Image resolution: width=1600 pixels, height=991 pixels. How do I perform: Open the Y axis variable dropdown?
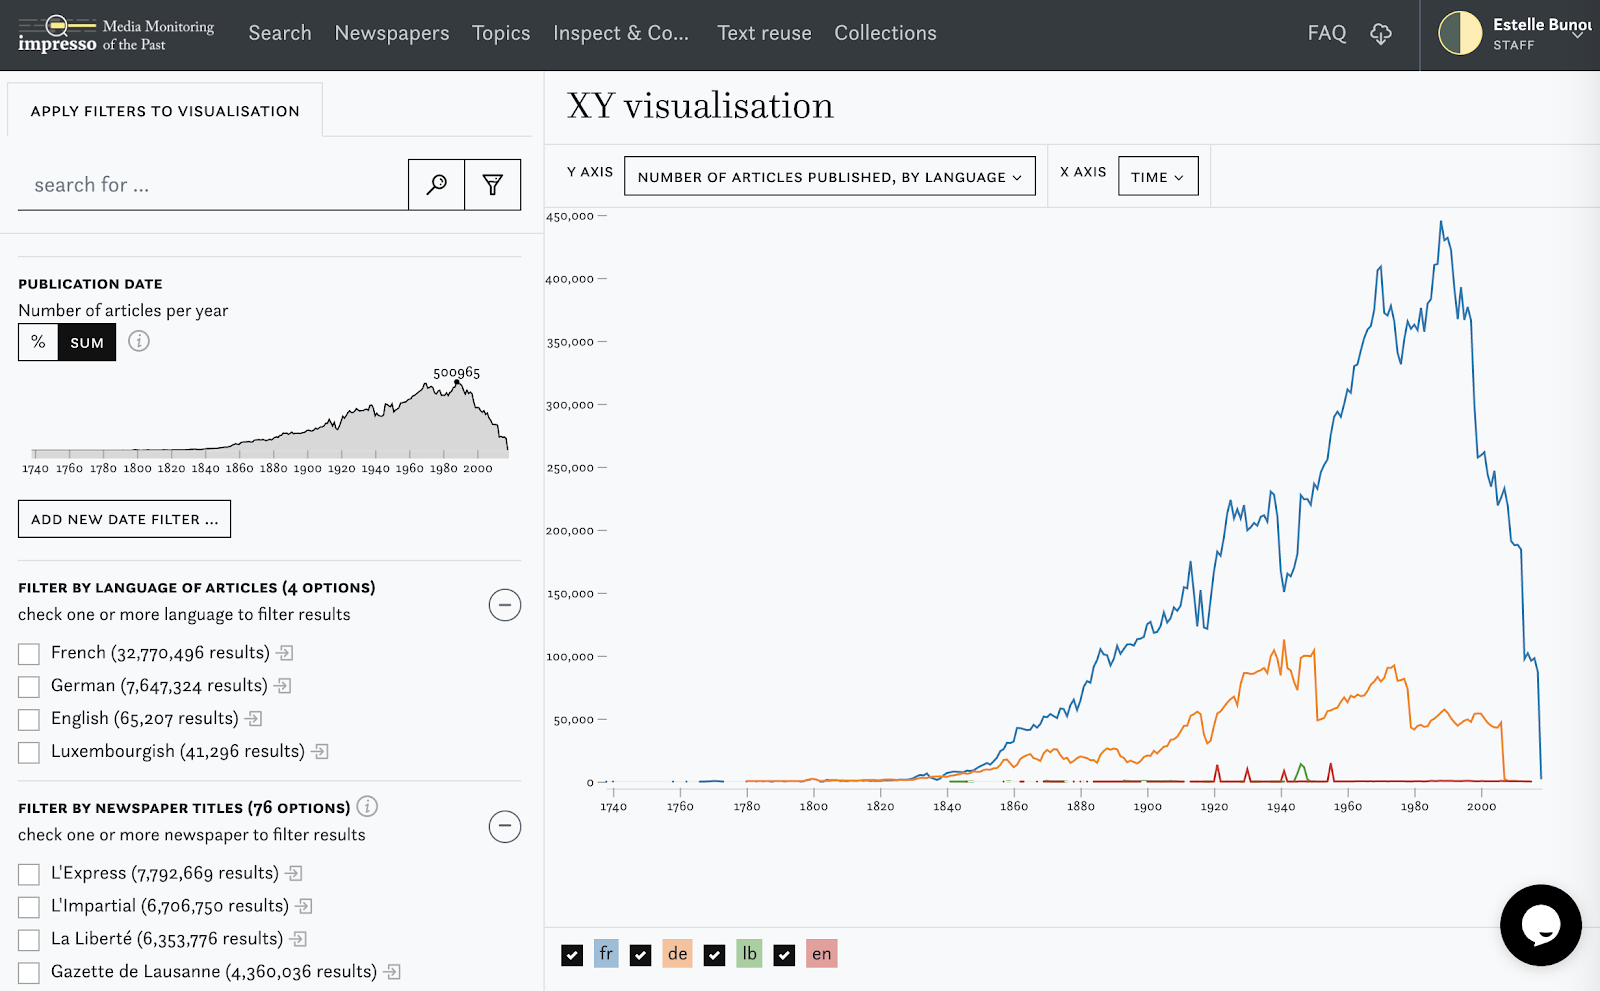[830, 176]
